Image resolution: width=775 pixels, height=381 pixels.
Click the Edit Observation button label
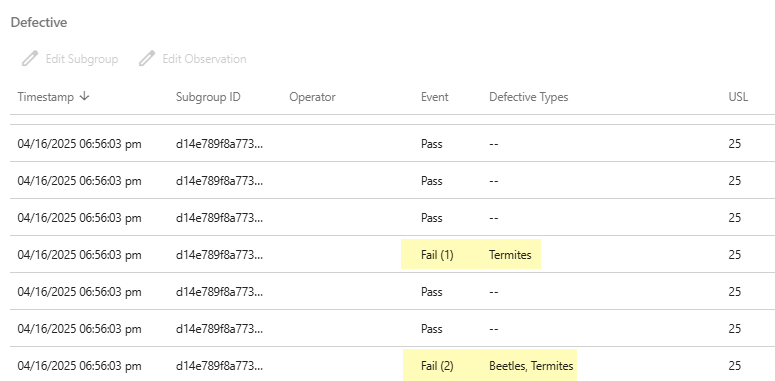point(205,59)
